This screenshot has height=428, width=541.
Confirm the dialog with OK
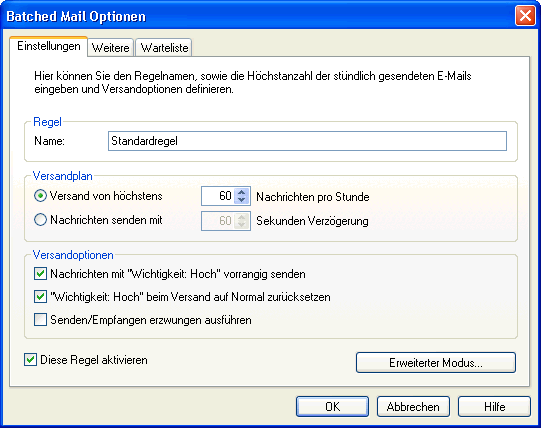332,407
